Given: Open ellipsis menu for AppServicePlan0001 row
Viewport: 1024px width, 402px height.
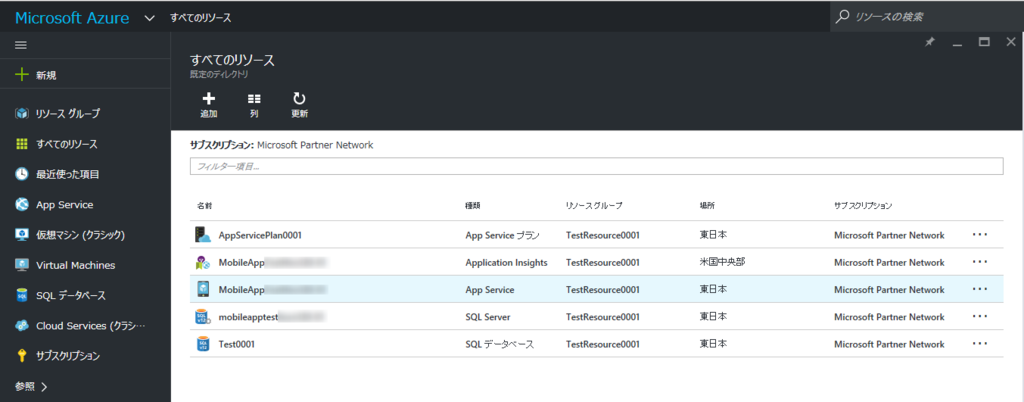Looking at the screenshot, I should (x=980, y=235).
